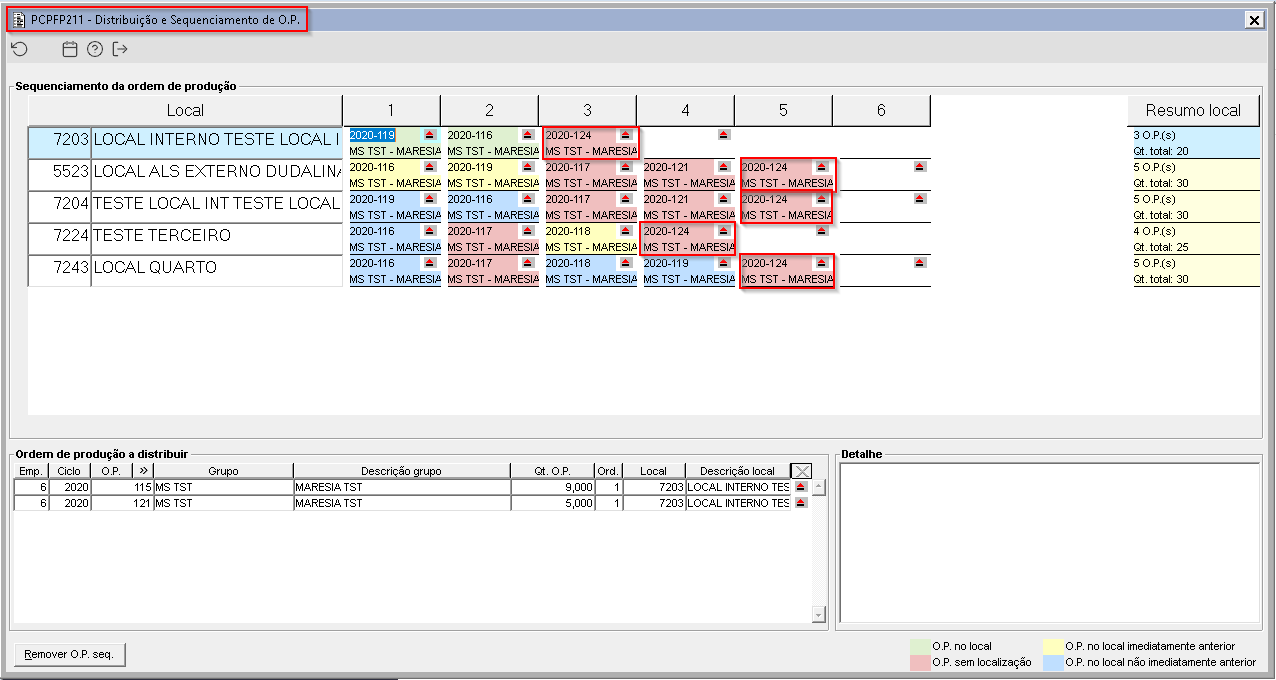The height and width of the screenshot is (680, 1276).
Task: Select row 7204 TESTE LOCAL INT TESTE LOCAL
Action: tap(185, 207)
